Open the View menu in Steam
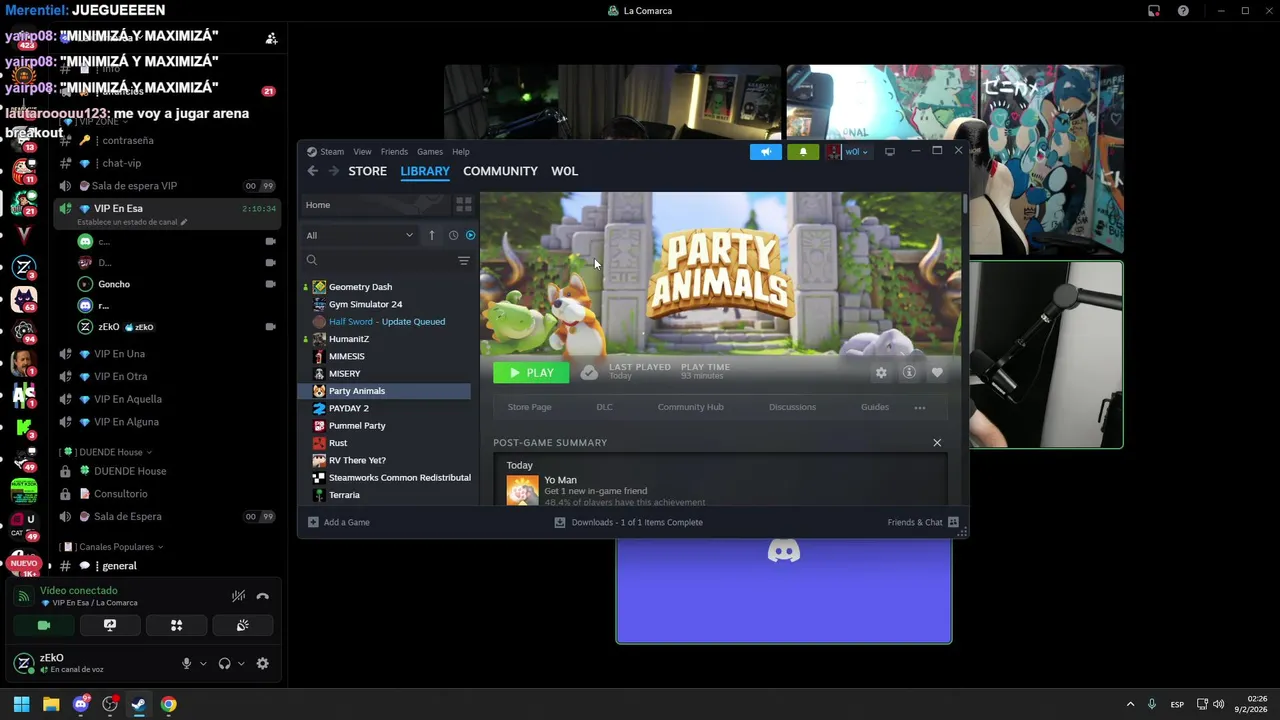This screenshot has width=1280, height=720. 362,152
